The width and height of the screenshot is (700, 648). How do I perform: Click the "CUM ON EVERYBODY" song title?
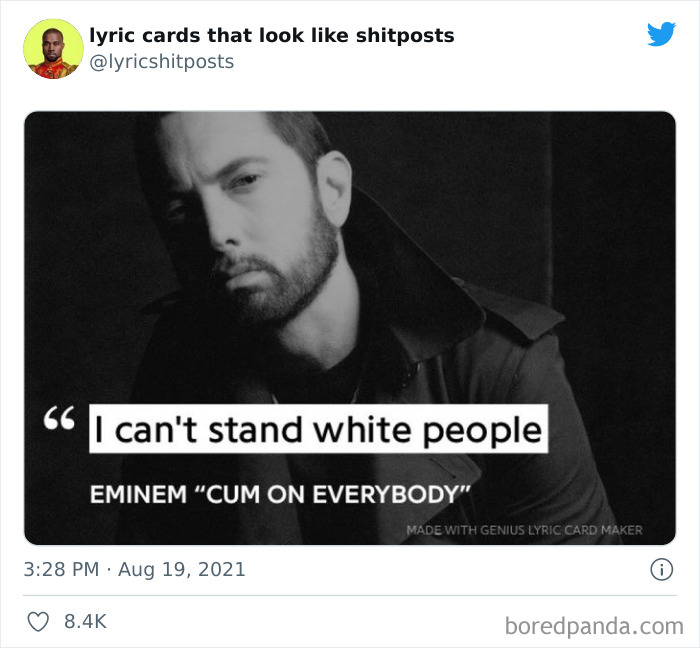[x=333, y=494]
